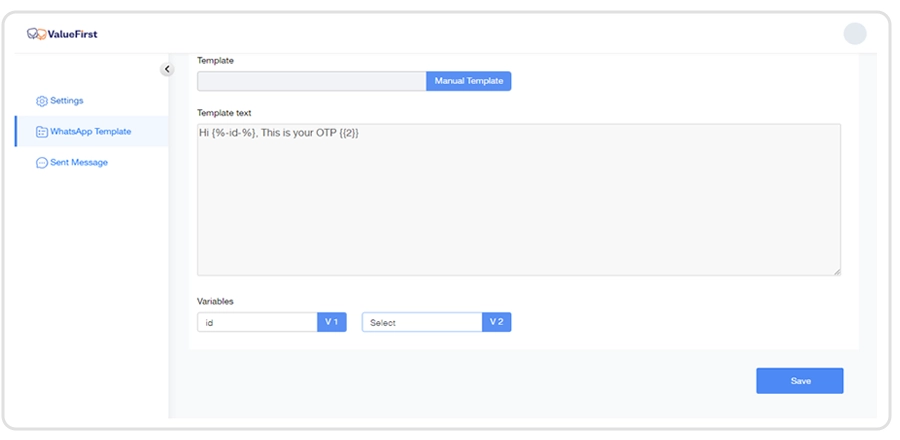This screenshot has height=440, width=900.
Task: Click the V 1 variable button
Action: click(x=332, y=322)
